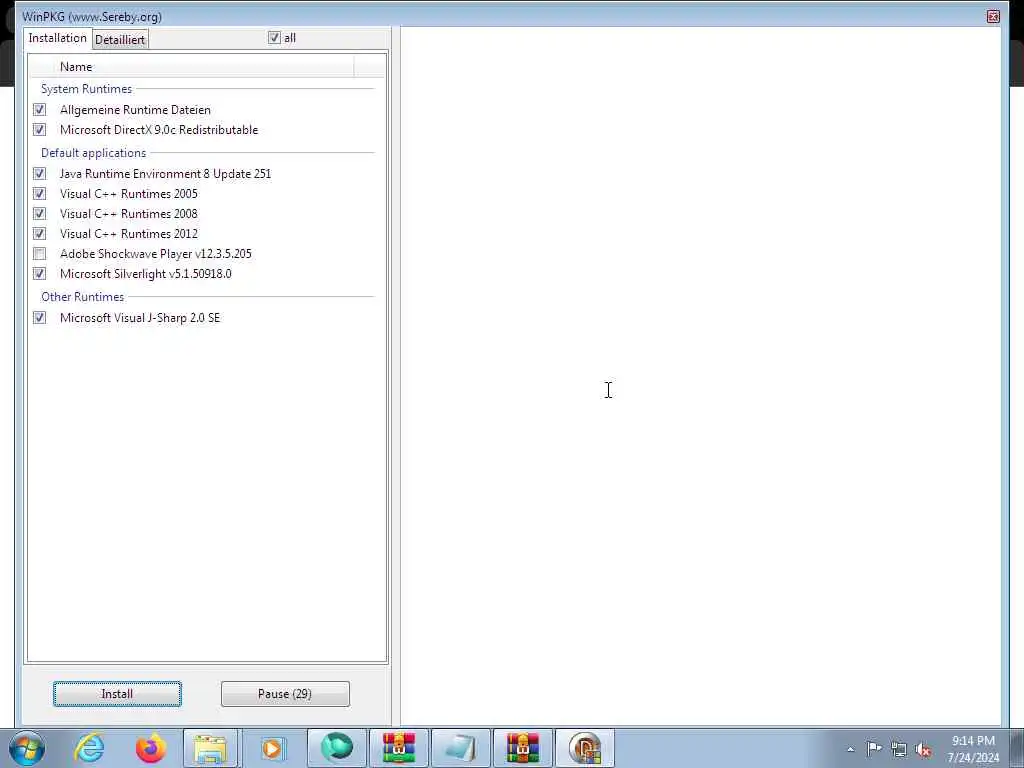Select the Default applications group header
1024x768 pixels.
93,153
